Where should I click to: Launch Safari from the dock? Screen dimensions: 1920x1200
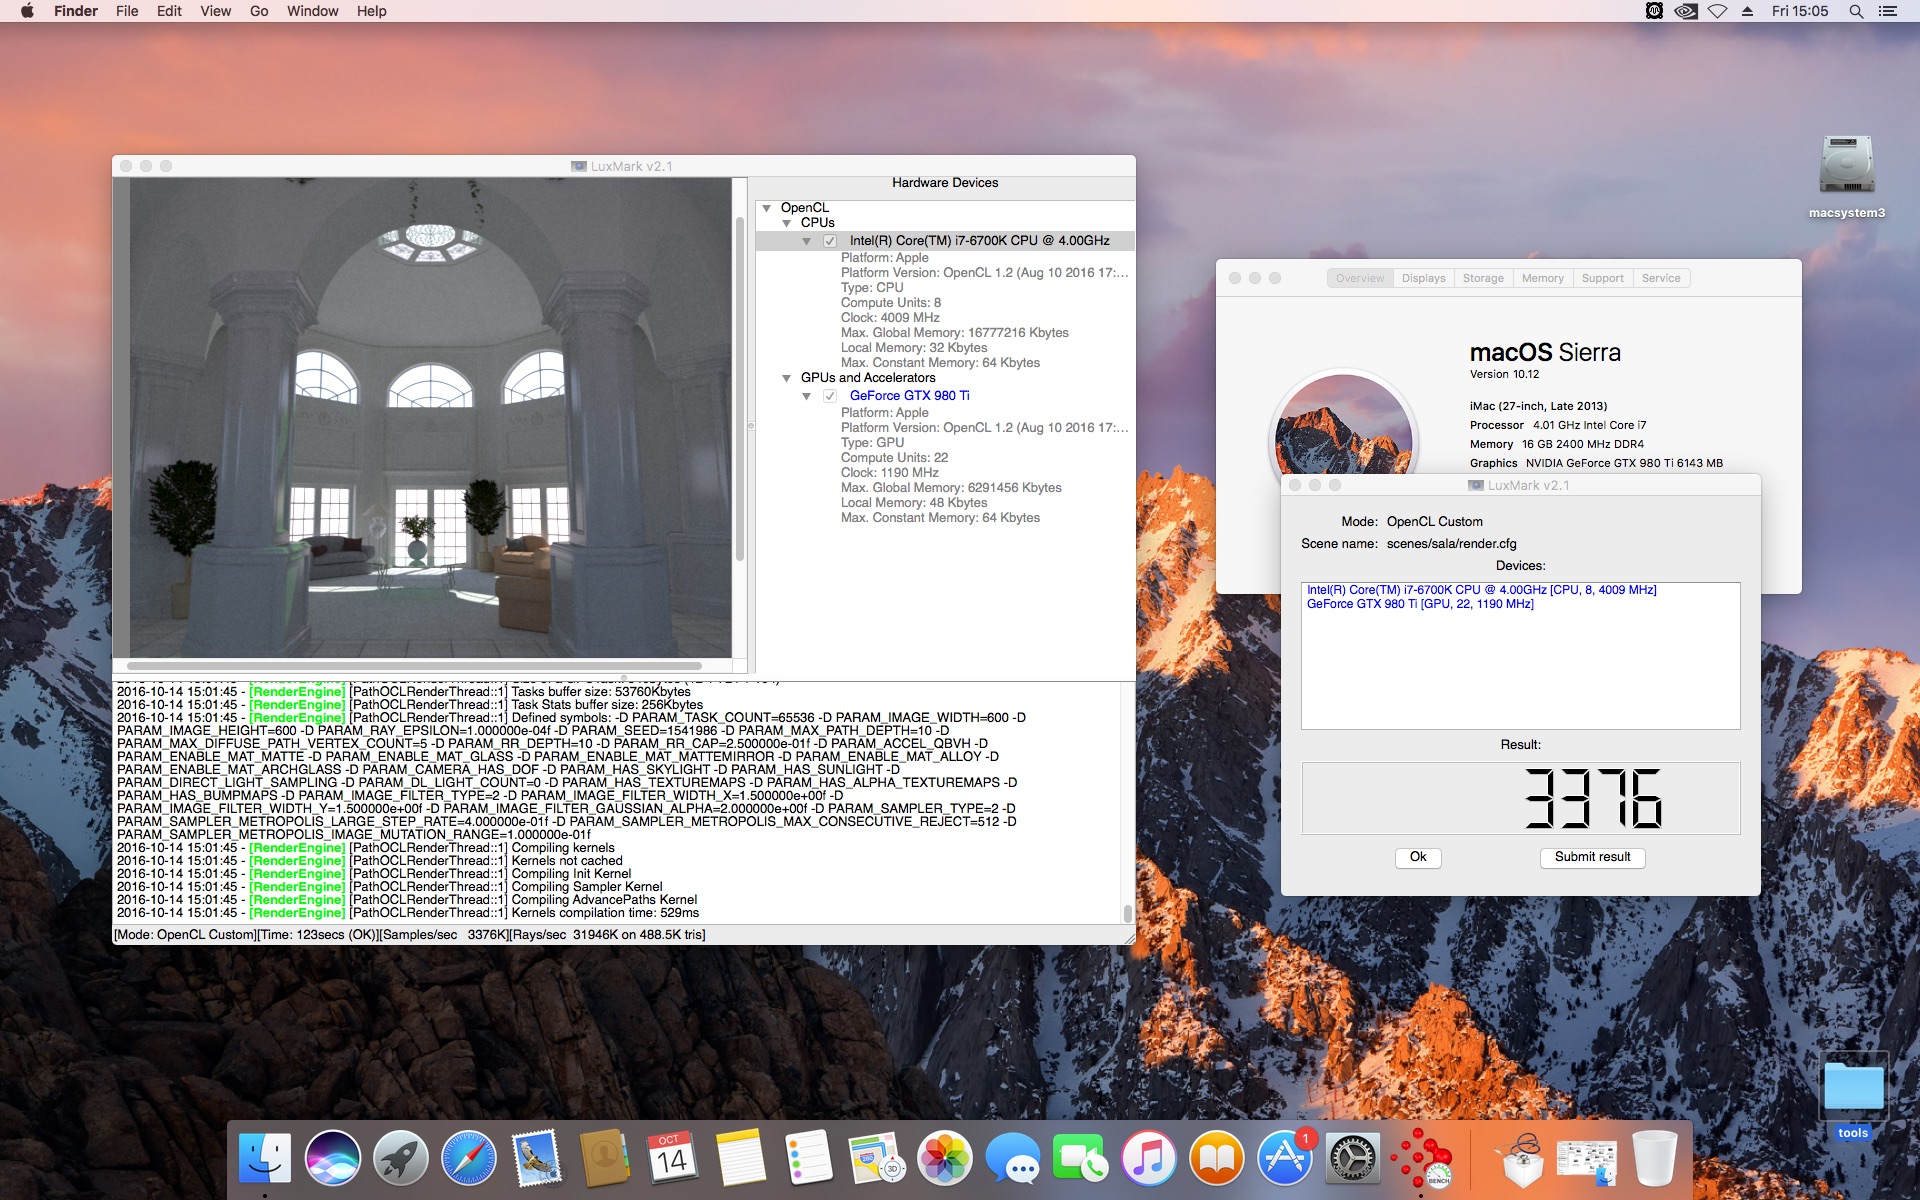coord(468,1158)
